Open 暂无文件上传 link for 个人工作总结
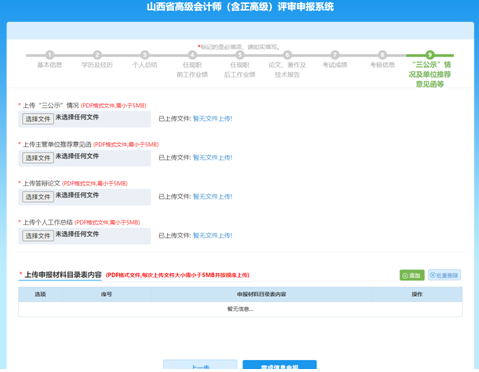479x372 pixels. 213,236
